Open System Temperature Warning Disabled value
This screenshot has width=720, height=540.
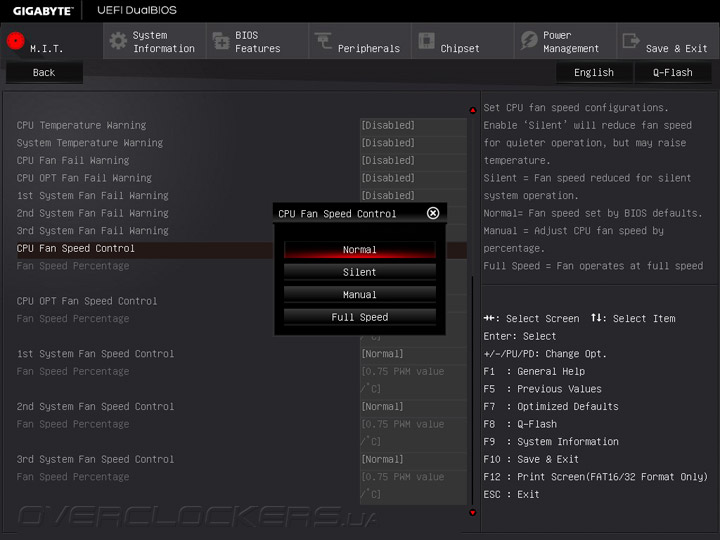click(x=413, y=143)
